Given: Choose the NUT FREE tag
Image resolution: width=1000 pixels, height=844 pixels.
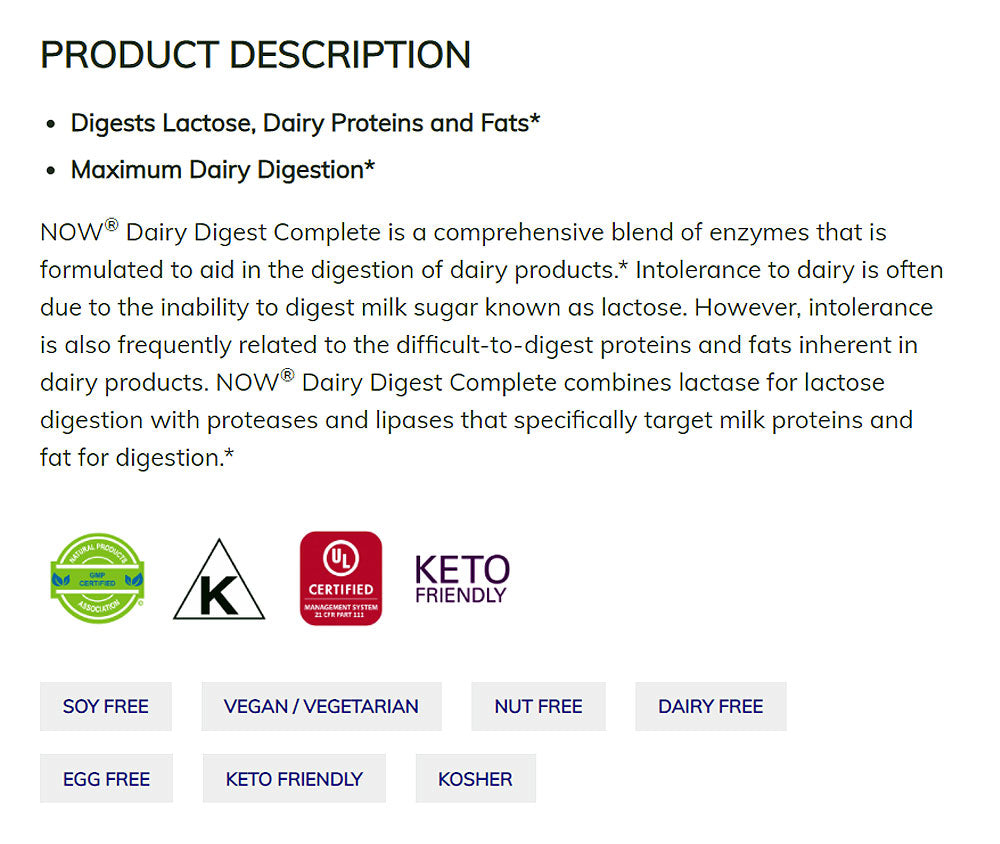Looking at the screenshot, I should pyautogui.click(x=538, y=706).
